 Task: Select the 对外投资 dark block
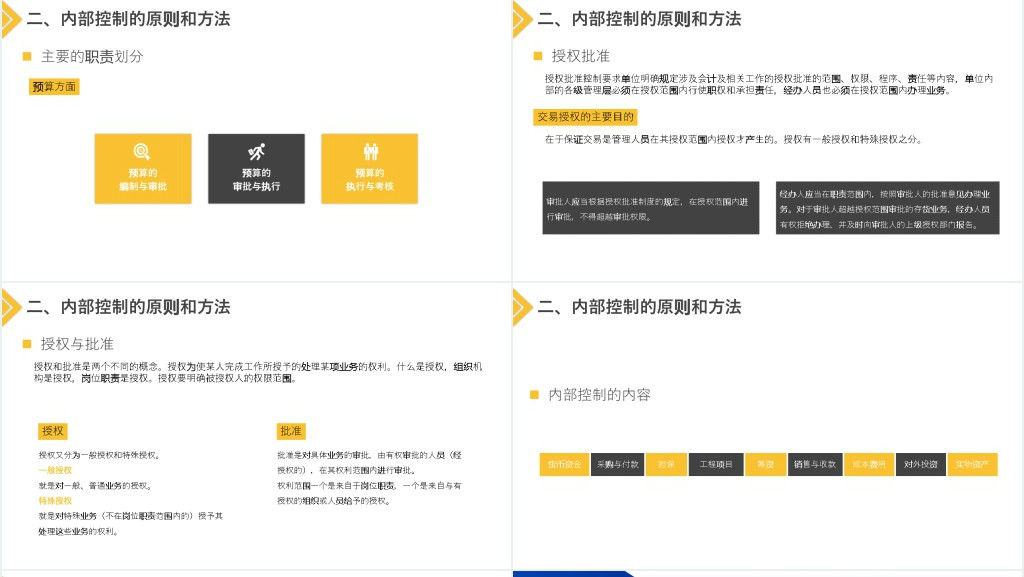920,464
